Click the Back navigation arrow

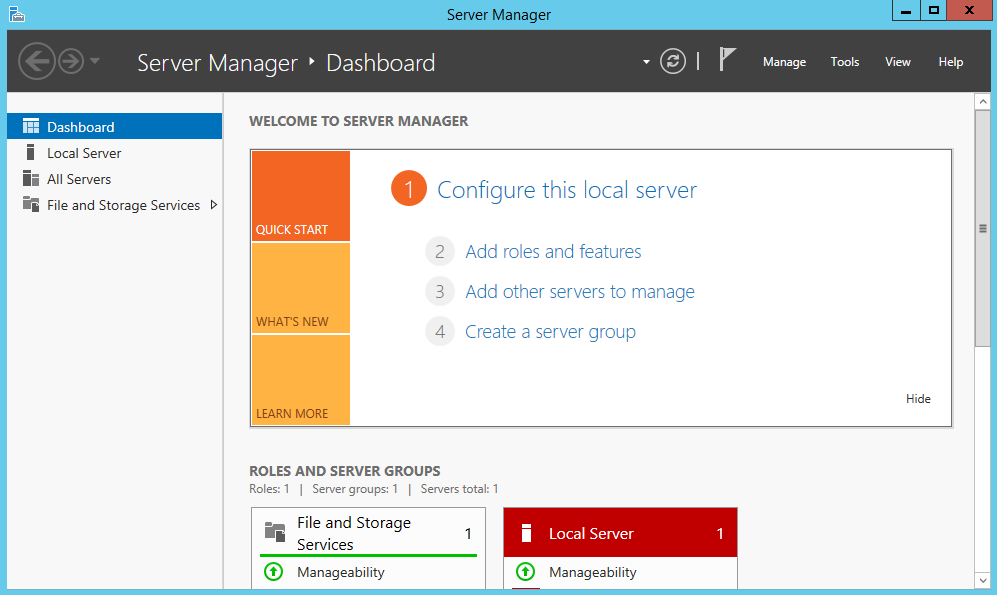[37, 61]
